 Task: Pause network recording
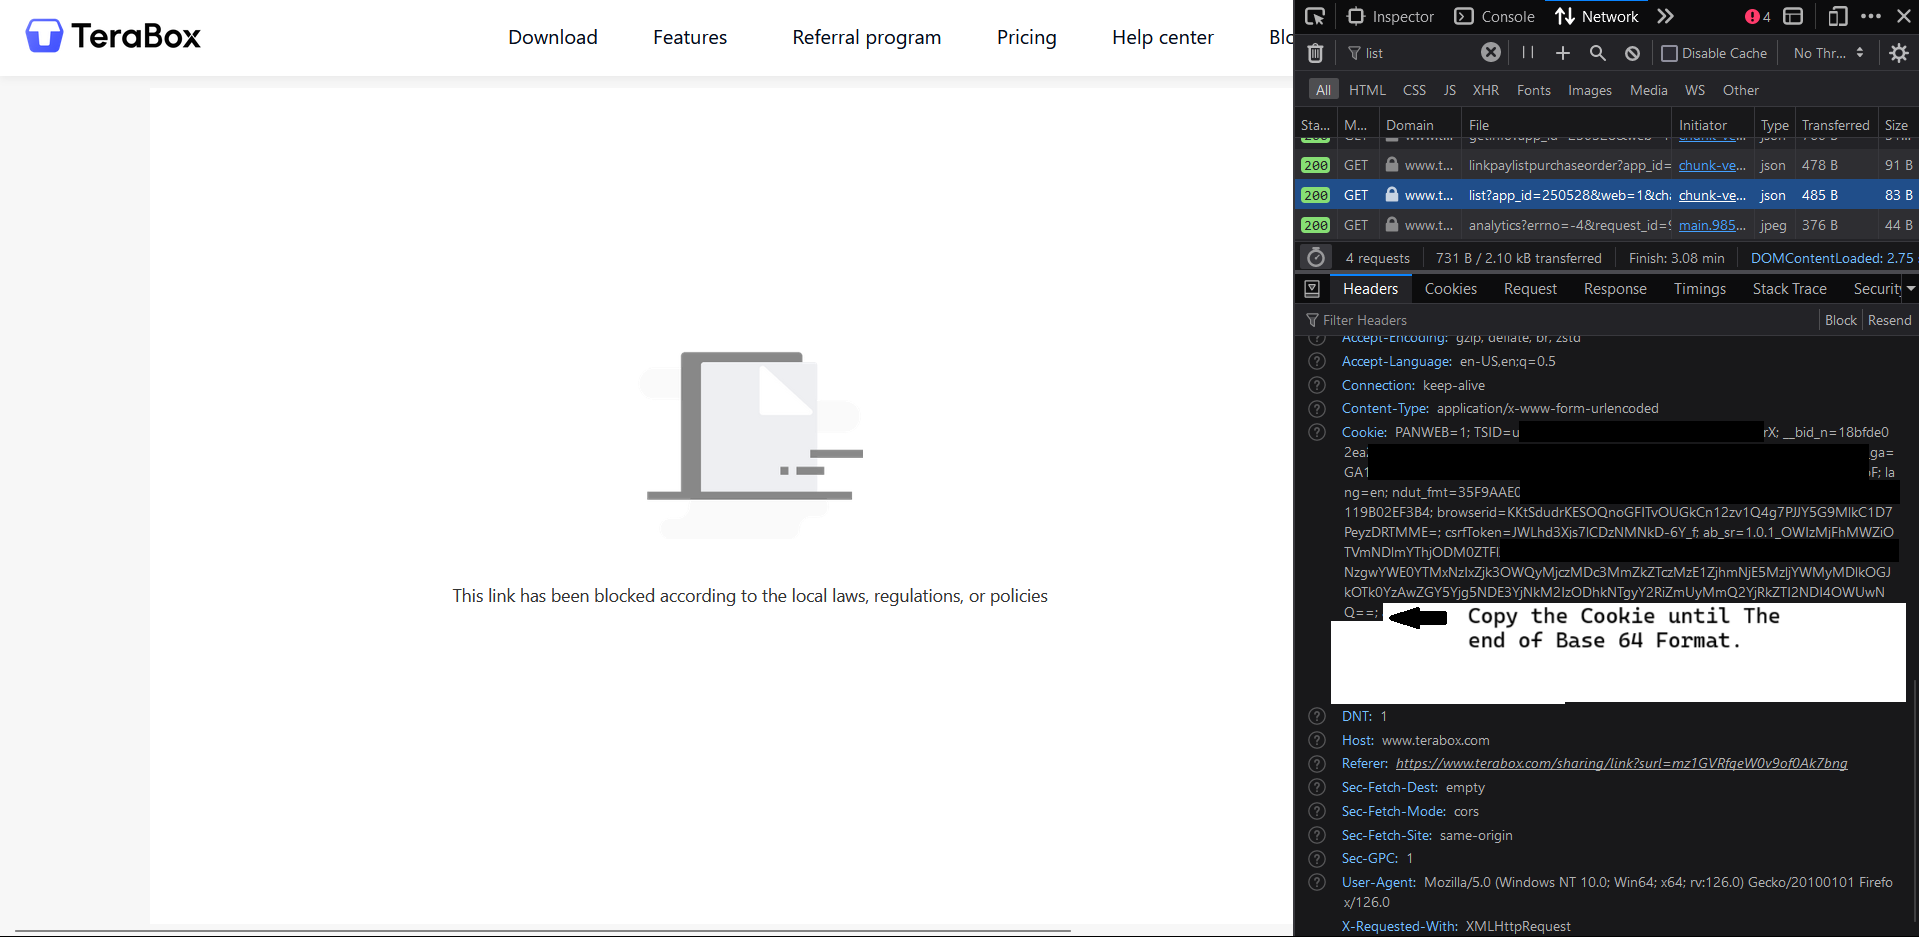tap(1528, 52)
